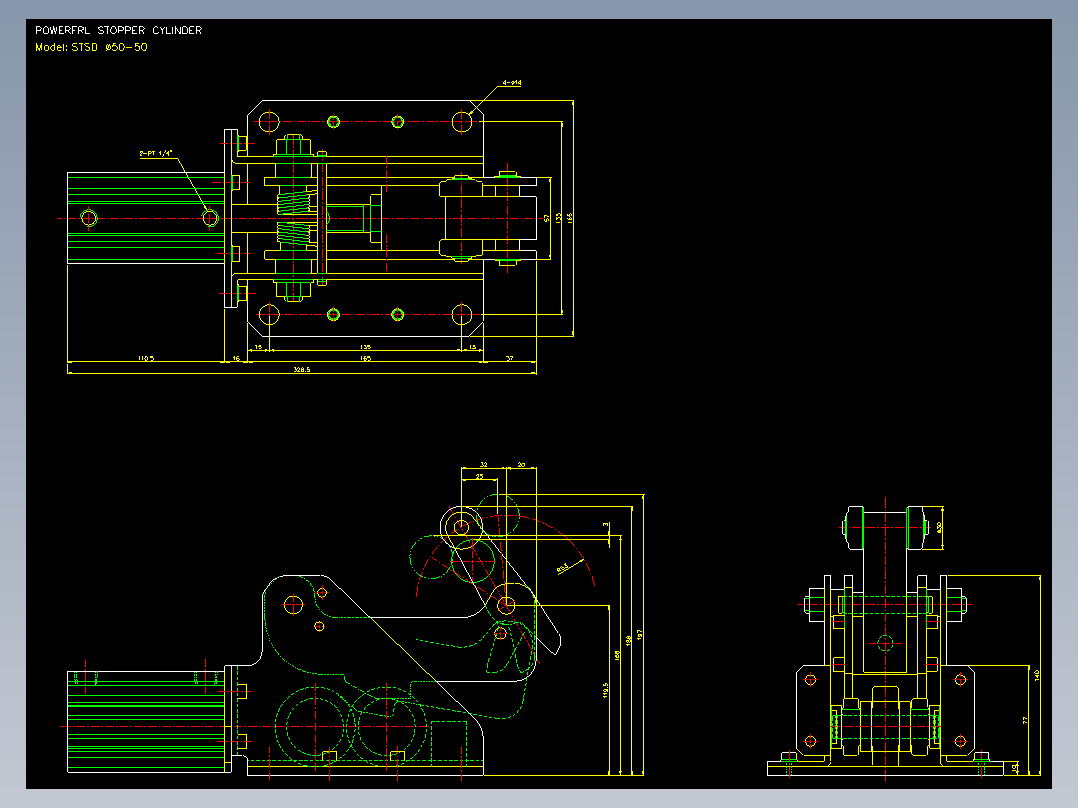Click the '57' vertical dimension text
Viewport: 1078px width, 808px height.
click(x=547, y=218)
